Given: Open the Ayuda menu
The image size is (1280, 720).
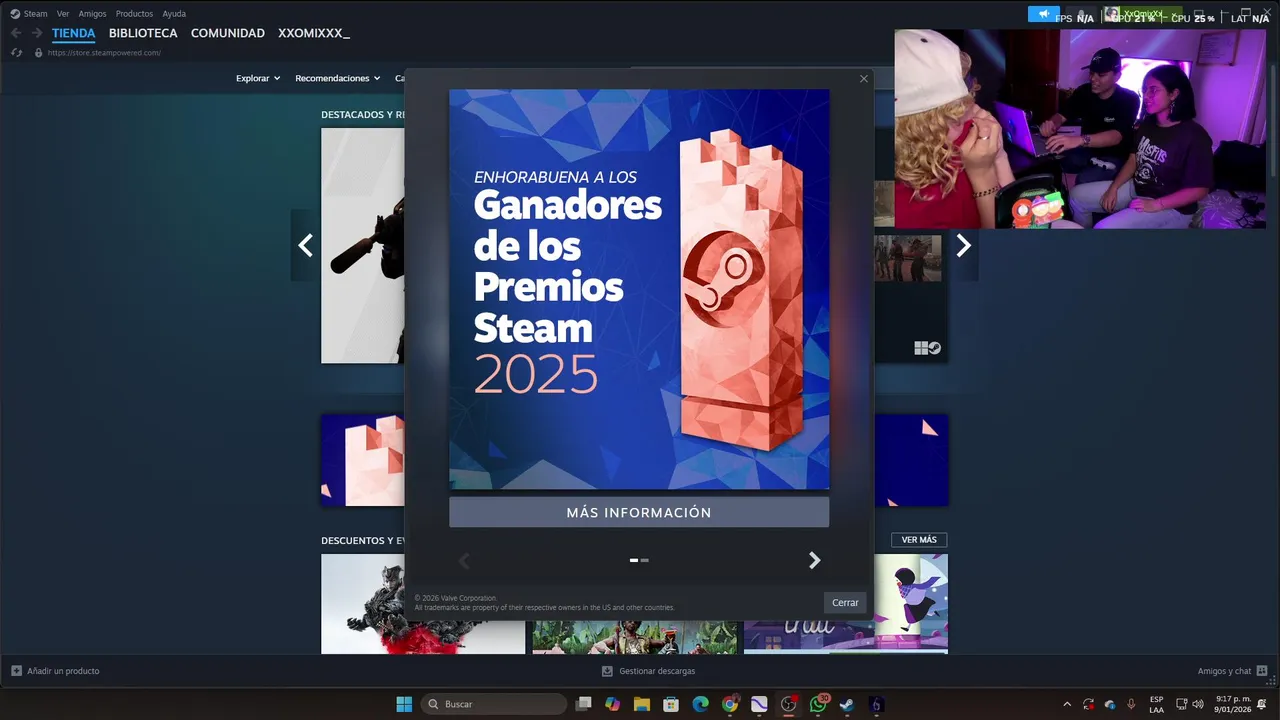Looking at the screenshot, I should pos(174,14).
